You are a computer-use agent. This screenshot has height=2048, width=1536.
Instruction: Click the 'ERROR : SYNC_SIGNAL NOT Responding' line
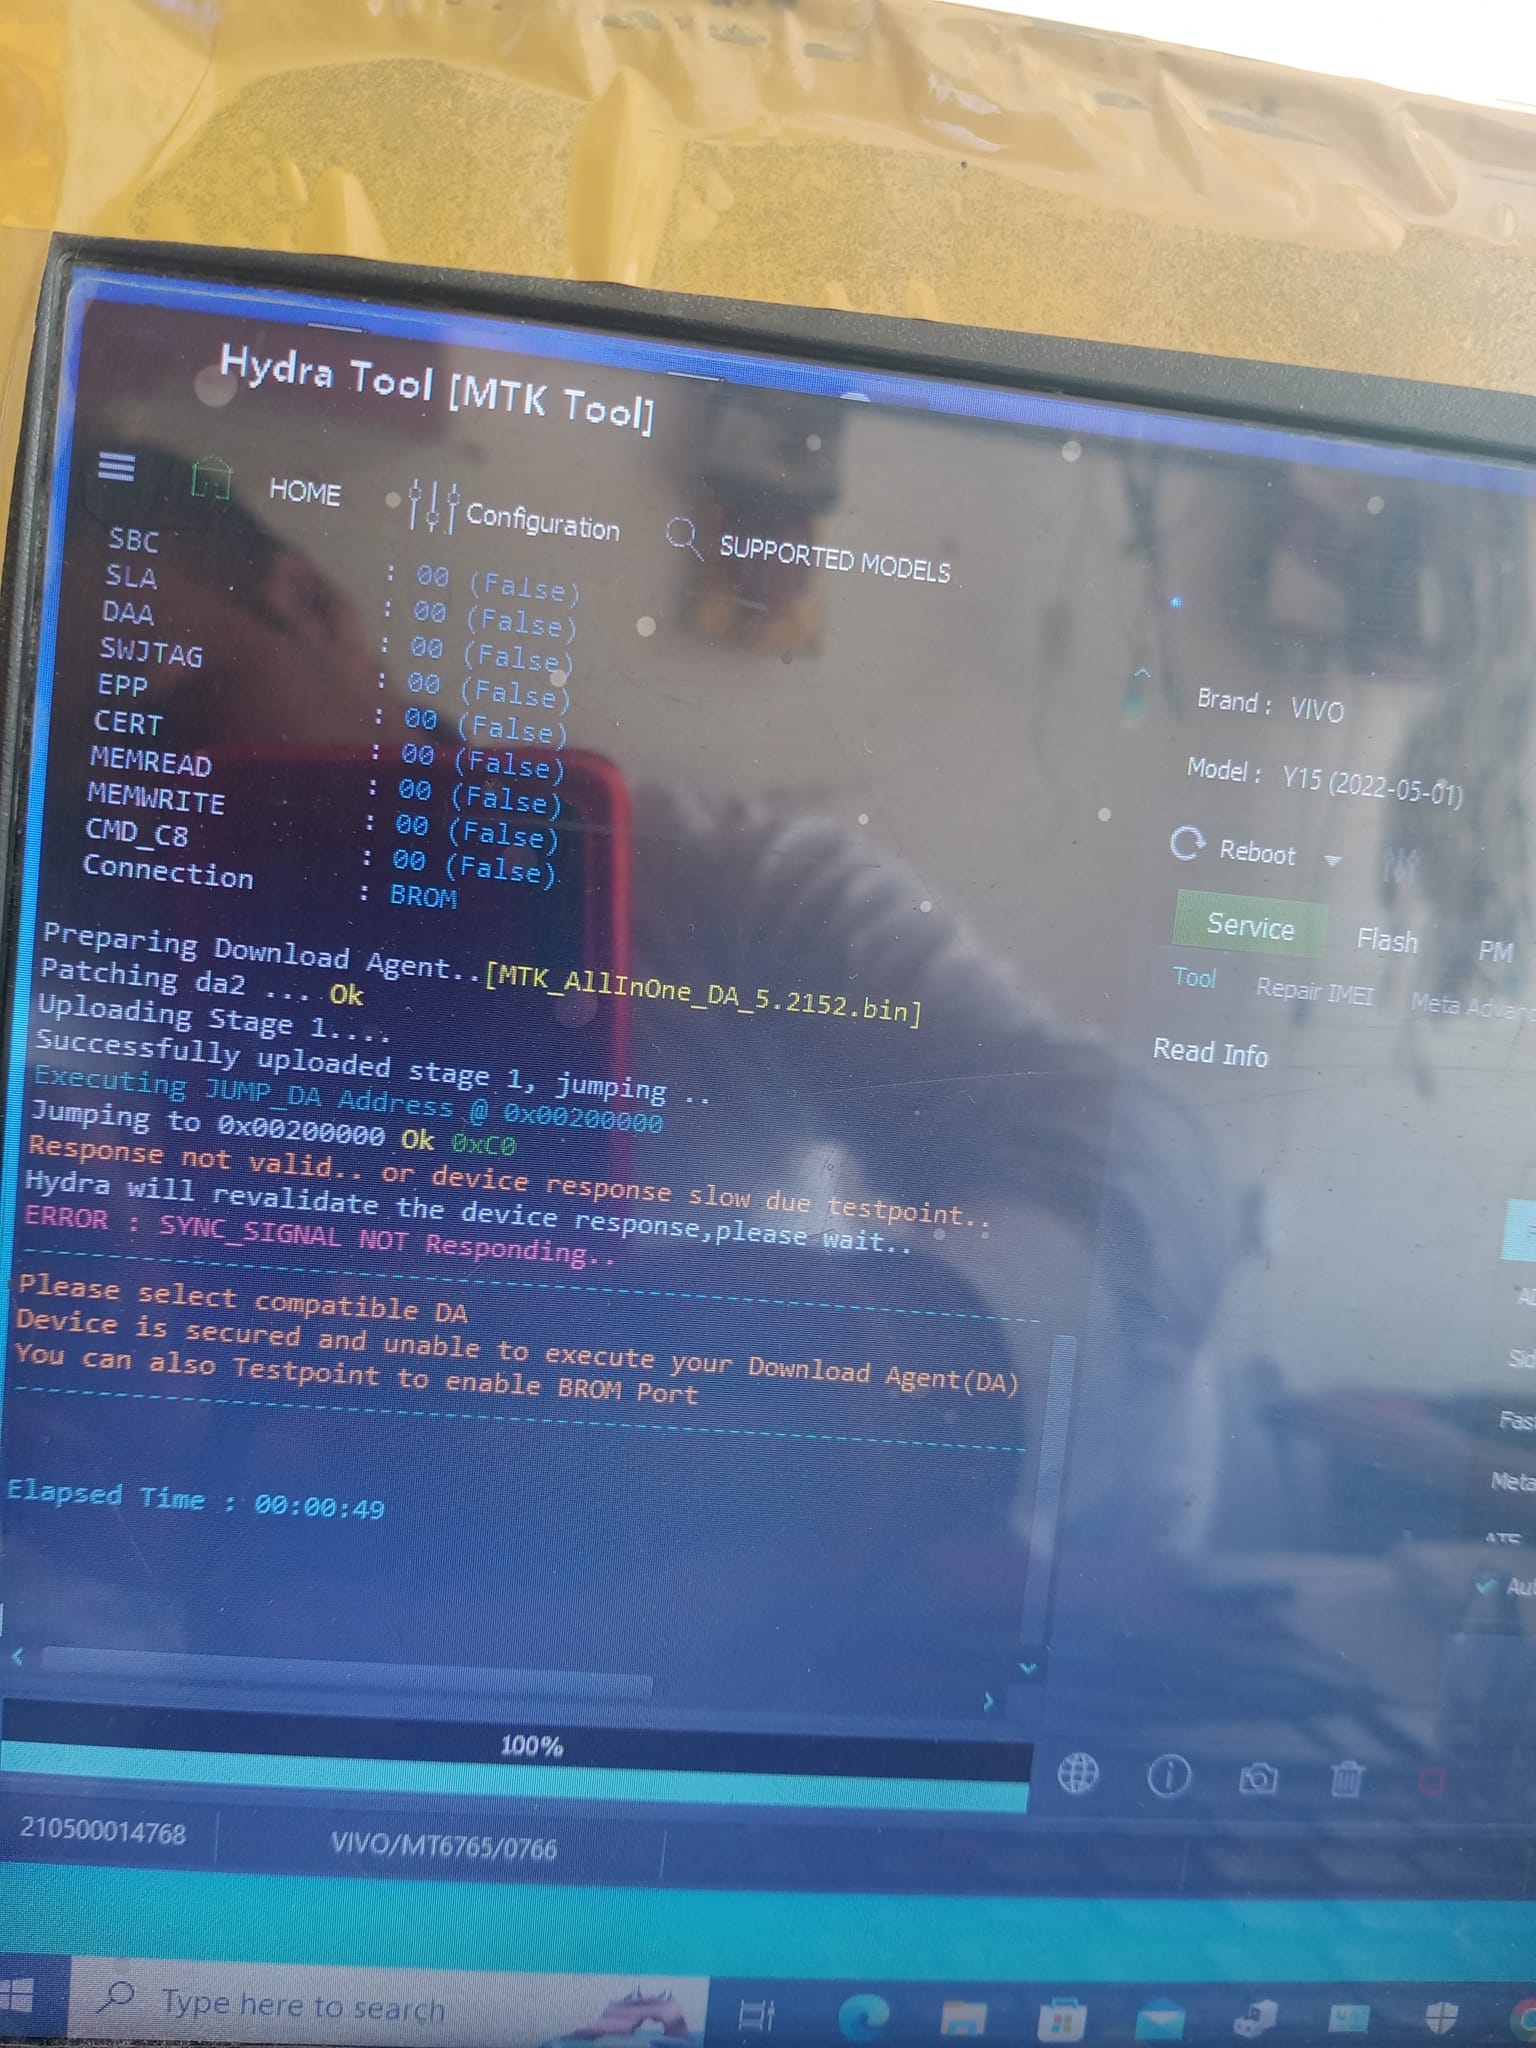pyautogui.click(x=320, y=1236)
